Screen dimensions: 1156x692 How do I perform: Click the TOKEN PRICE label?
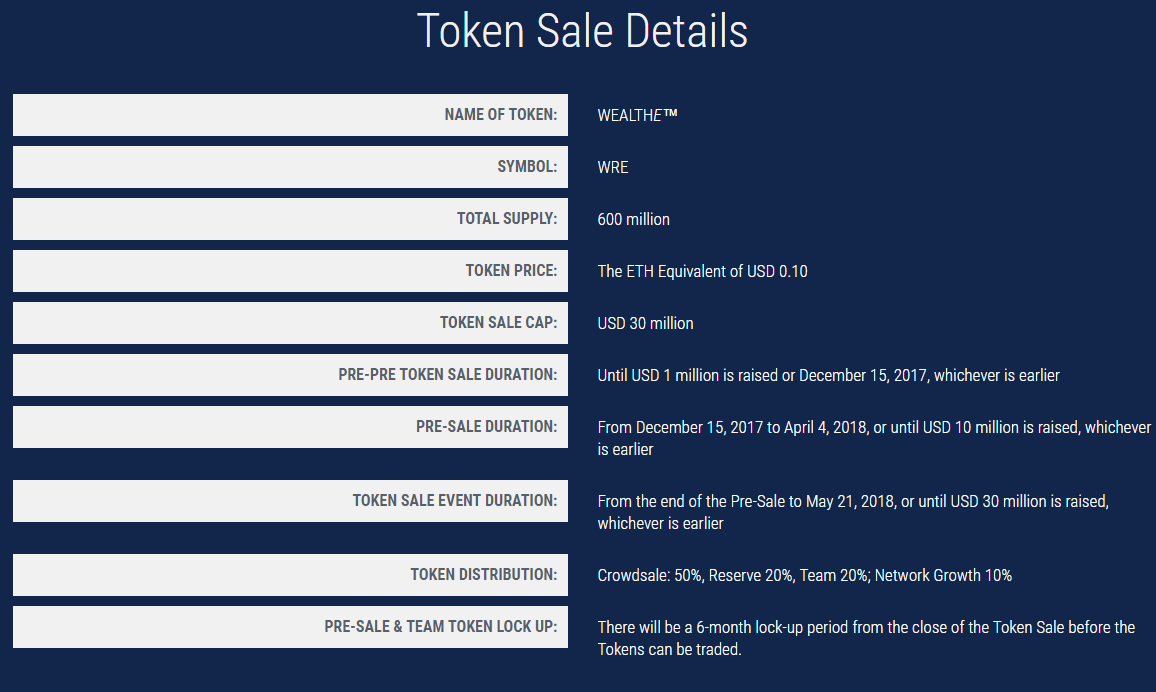click(x=511, y=271)
